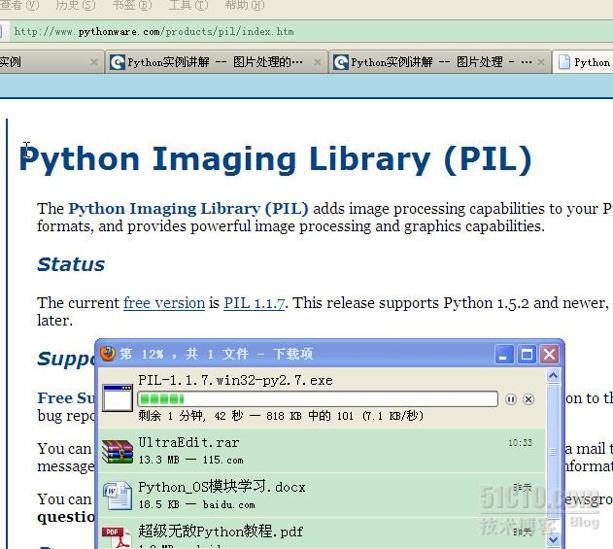The width and height of the screenshot is (613, 549).
Task: Click the download progress bar
Action: pyautogui.click(x=317, y=399)
